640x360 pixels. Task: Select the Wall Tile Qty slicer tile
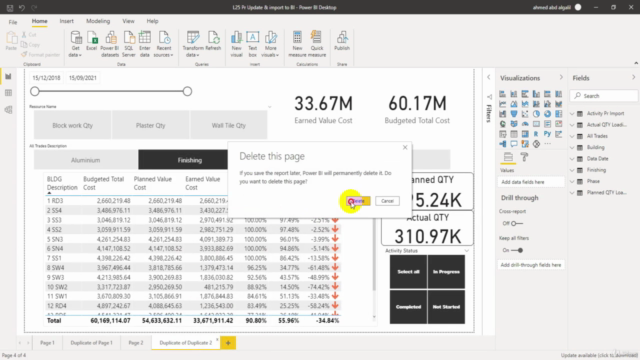[x=229, y=125]
